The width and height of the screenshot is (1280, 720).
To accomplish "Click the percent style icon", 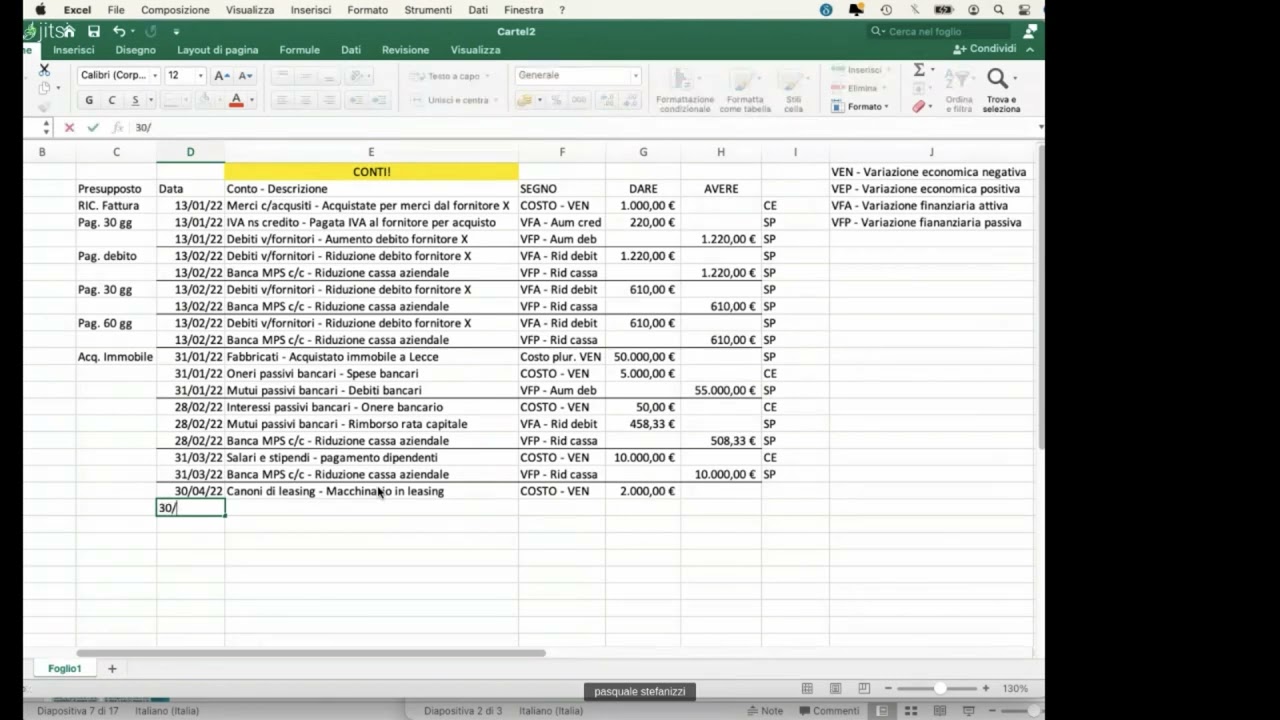I will tap(556, 100).
